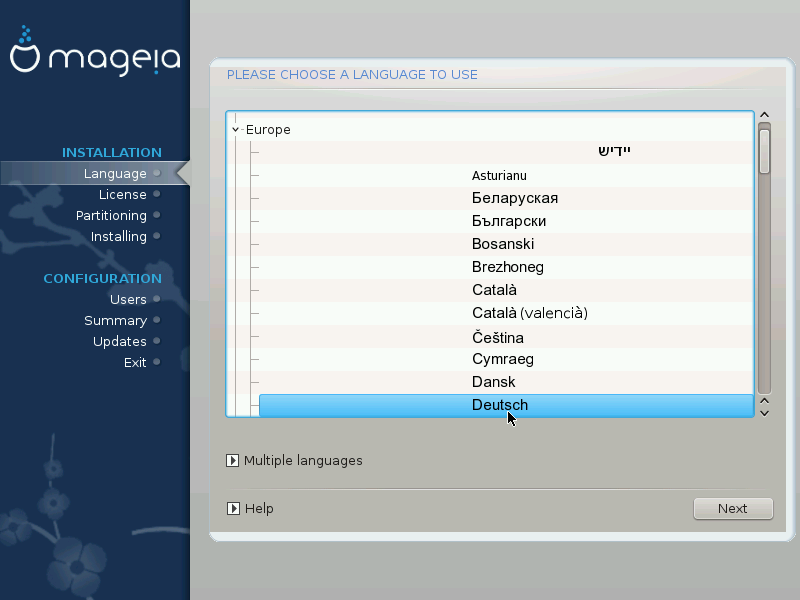Click the Europe group label

pyautogui.click(x=268, y=130)
